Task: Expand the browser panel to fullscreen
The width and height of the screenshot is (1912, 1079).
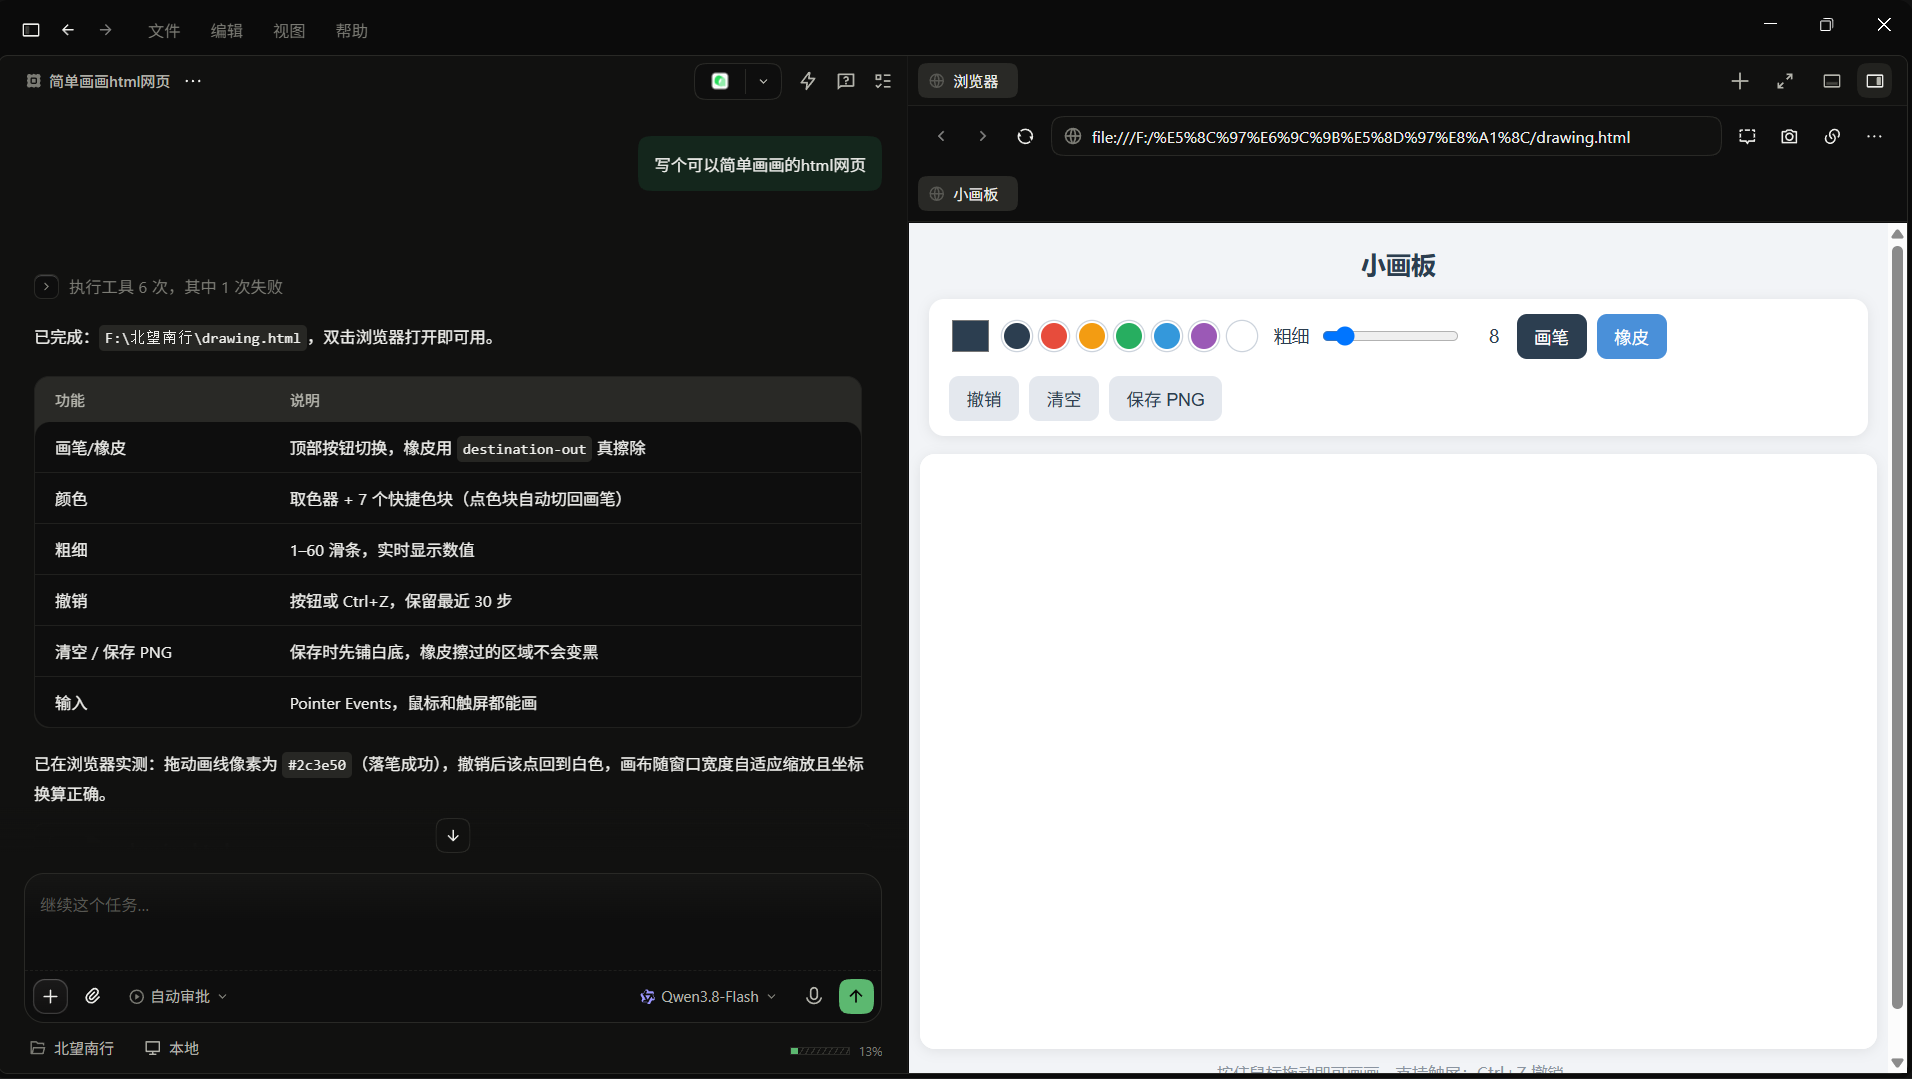Action: [1785, 81]
